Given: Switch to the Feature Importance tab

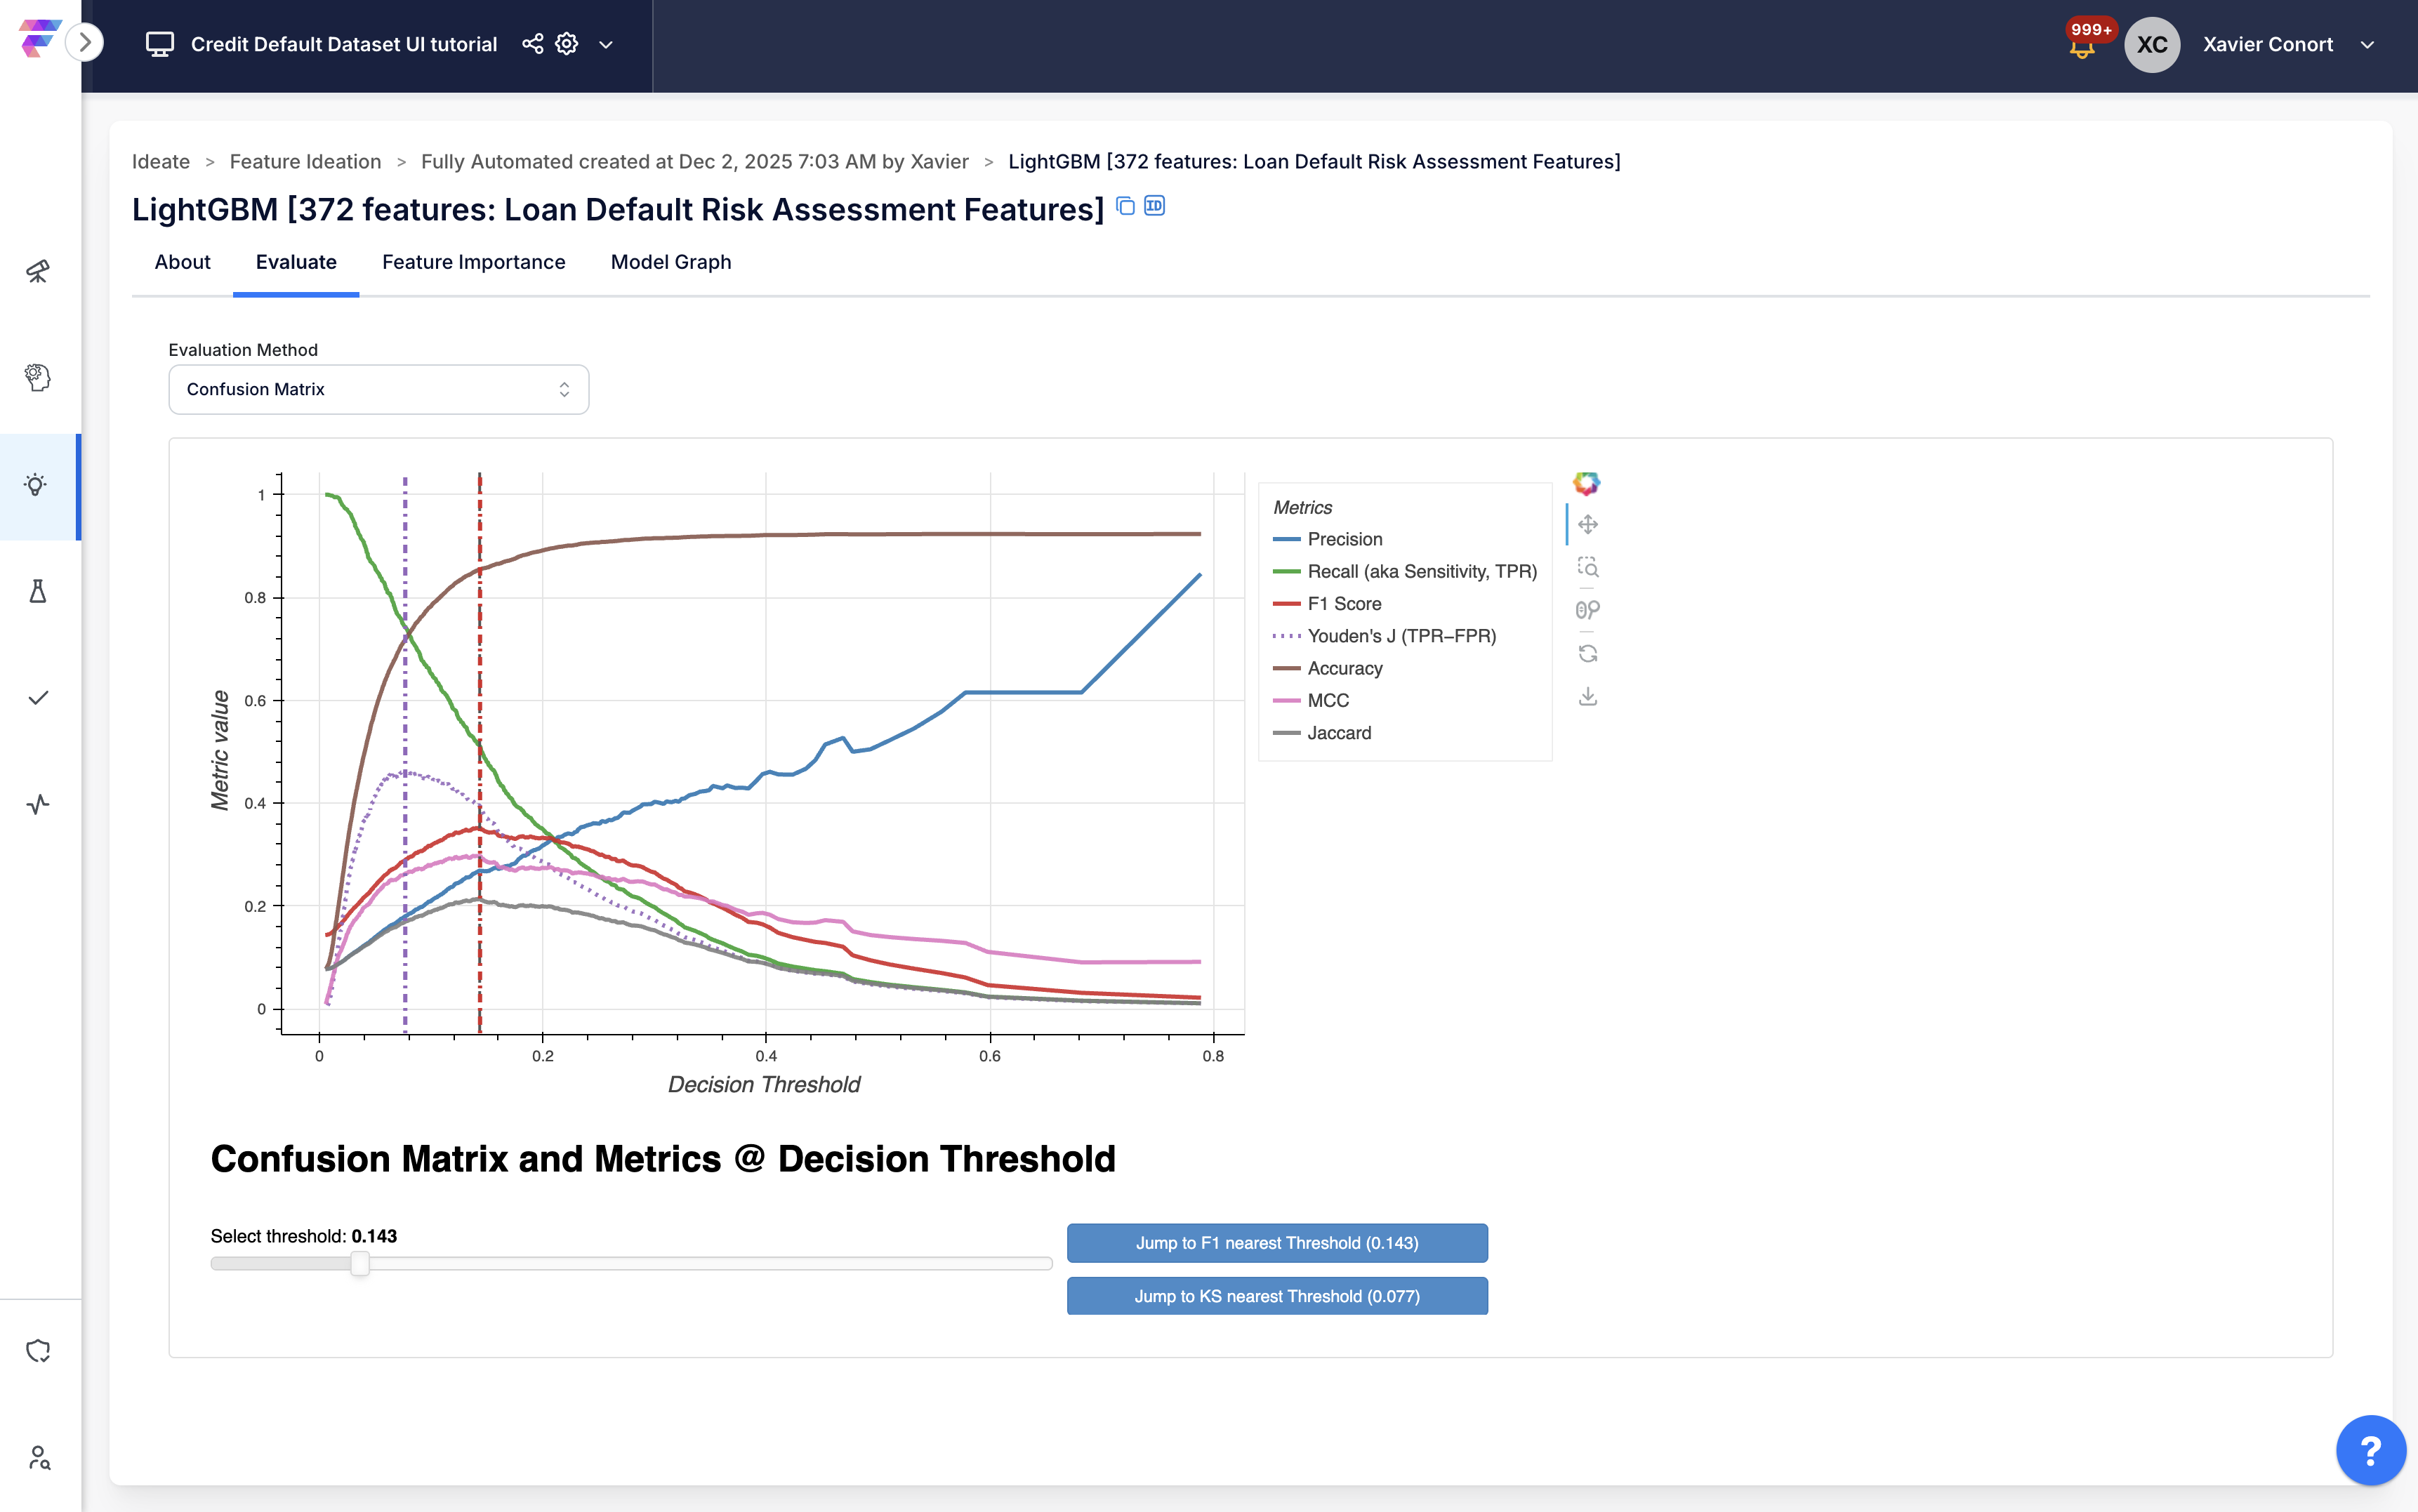Looking at the screenshot, I should tap(473, 262).
